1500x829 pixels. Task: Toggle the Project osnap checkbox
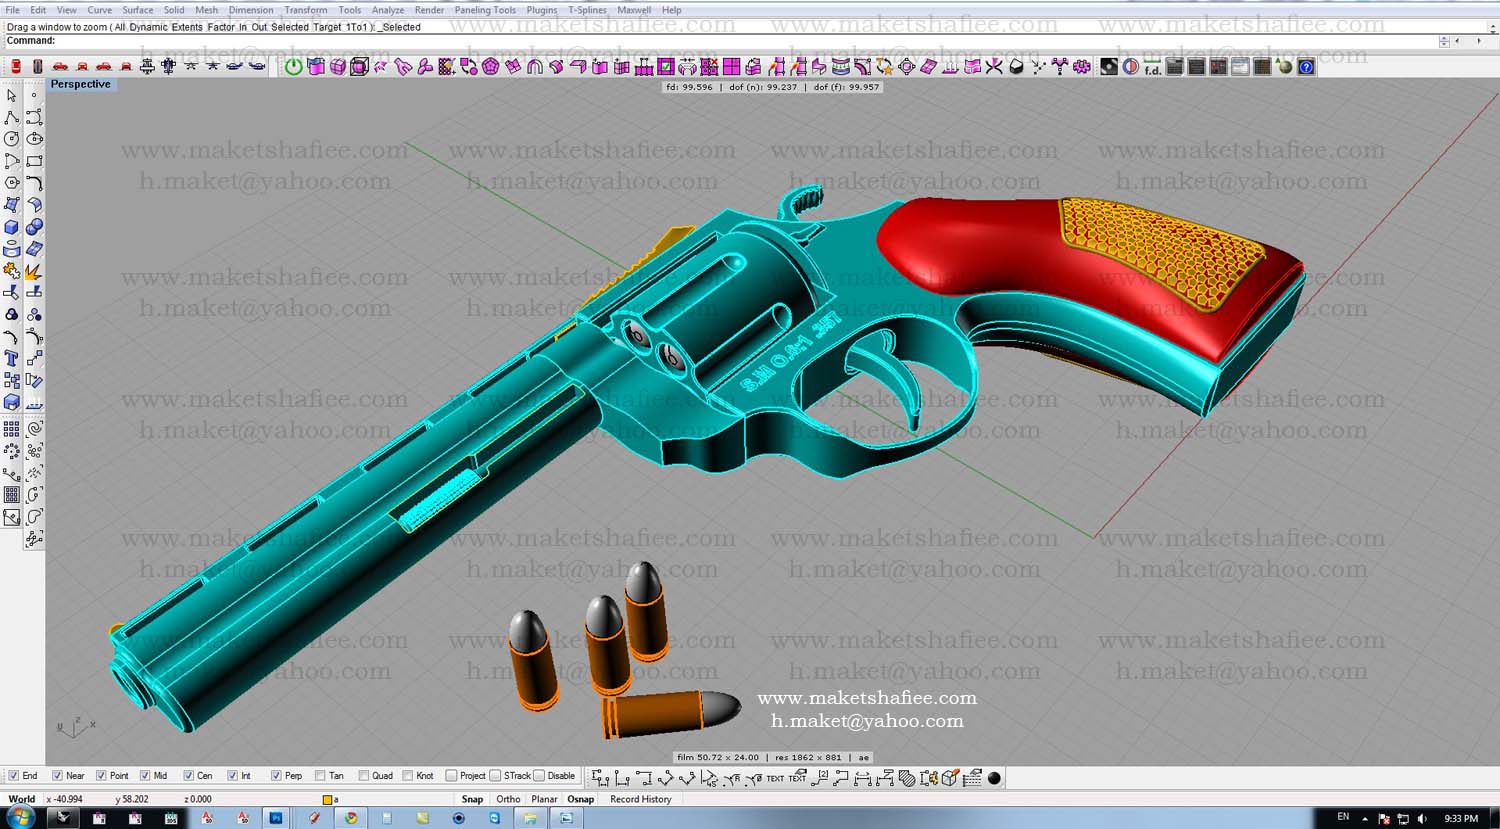click(x=451, y=776)
